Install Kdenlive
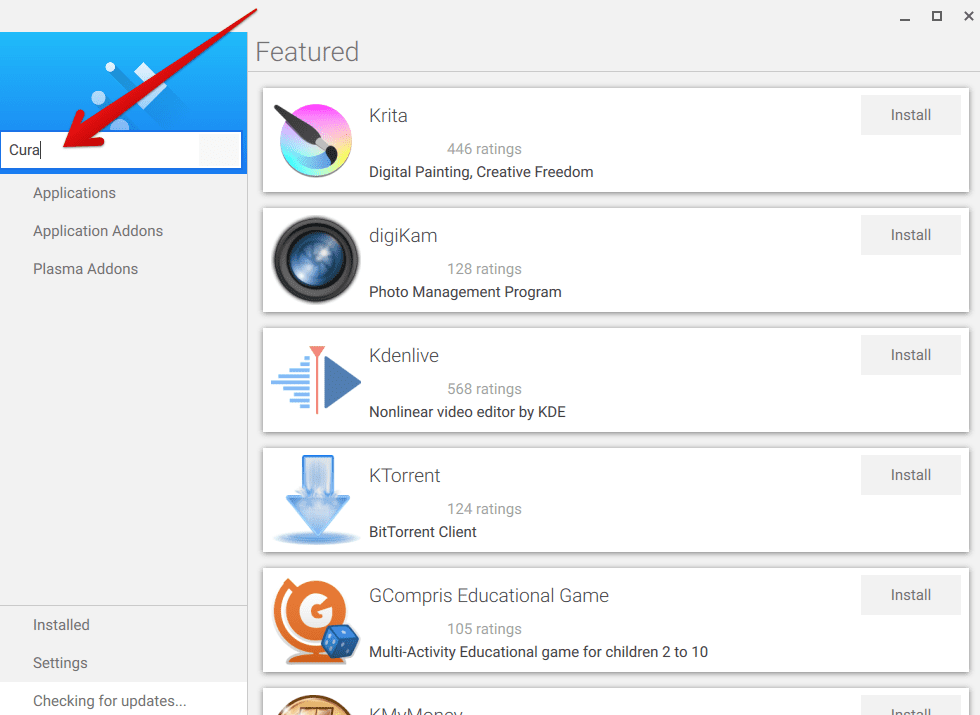The width and height of the screenshot is (980, 715). (x=911, y=355)
